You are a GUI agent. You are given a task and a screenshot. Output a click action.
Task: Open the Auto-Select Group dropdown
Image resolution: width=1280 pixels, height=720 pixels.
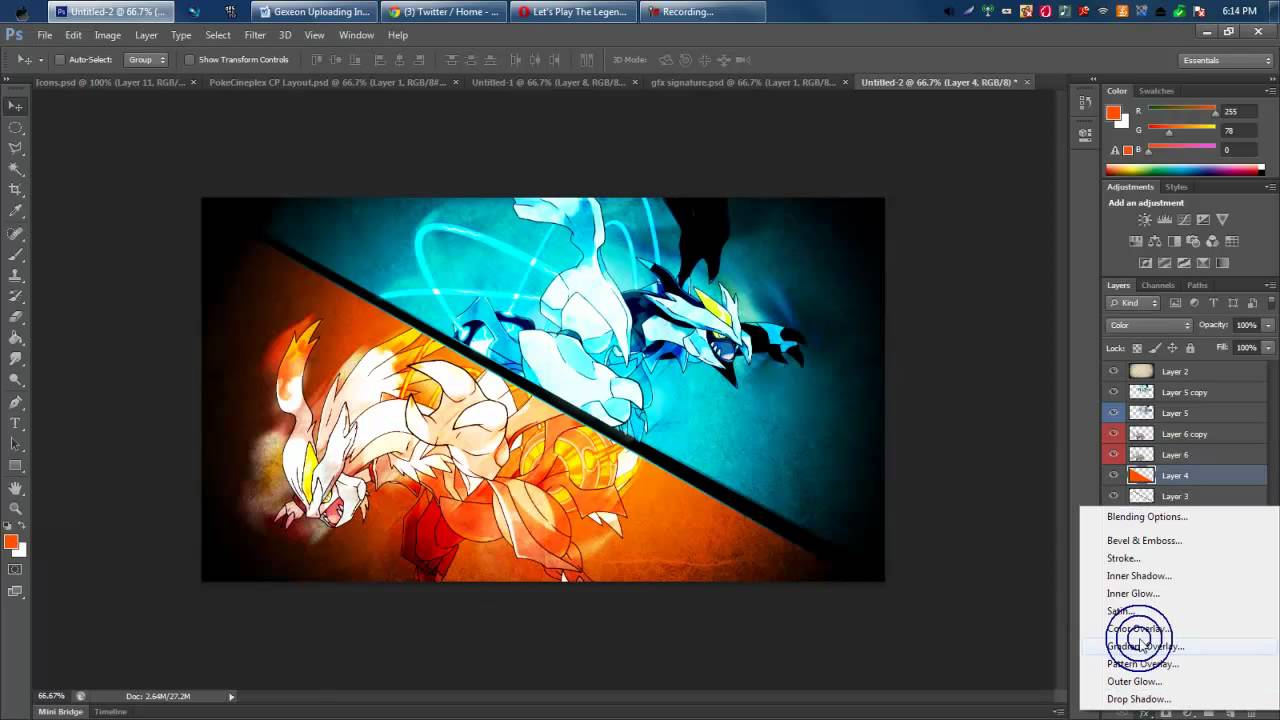[146, 60]
